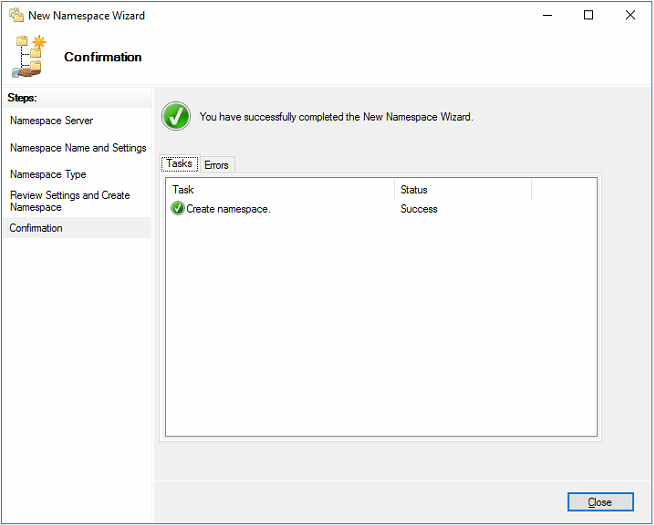Open Review Settings and Create Namespace step
The image size is (654, 525).
70,201
